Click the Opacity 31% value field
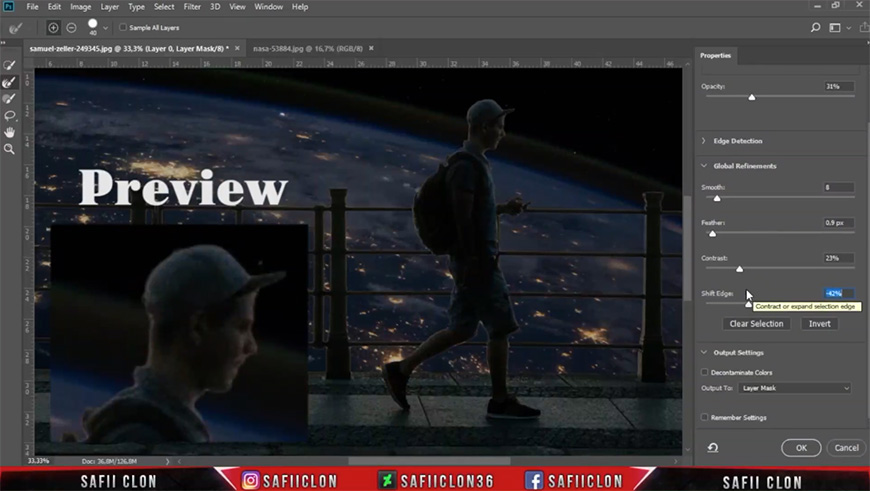870x491 pixels. point(839,86)
